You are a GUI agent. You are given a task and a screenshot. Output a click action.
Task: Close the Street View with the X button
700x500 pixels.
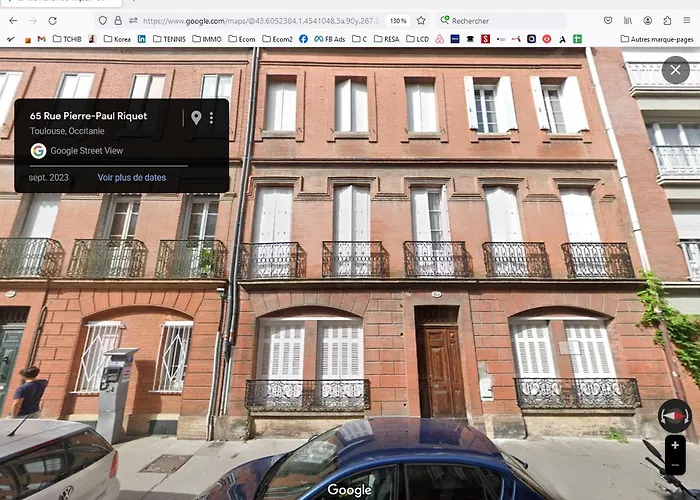click(x=676, y=70)
